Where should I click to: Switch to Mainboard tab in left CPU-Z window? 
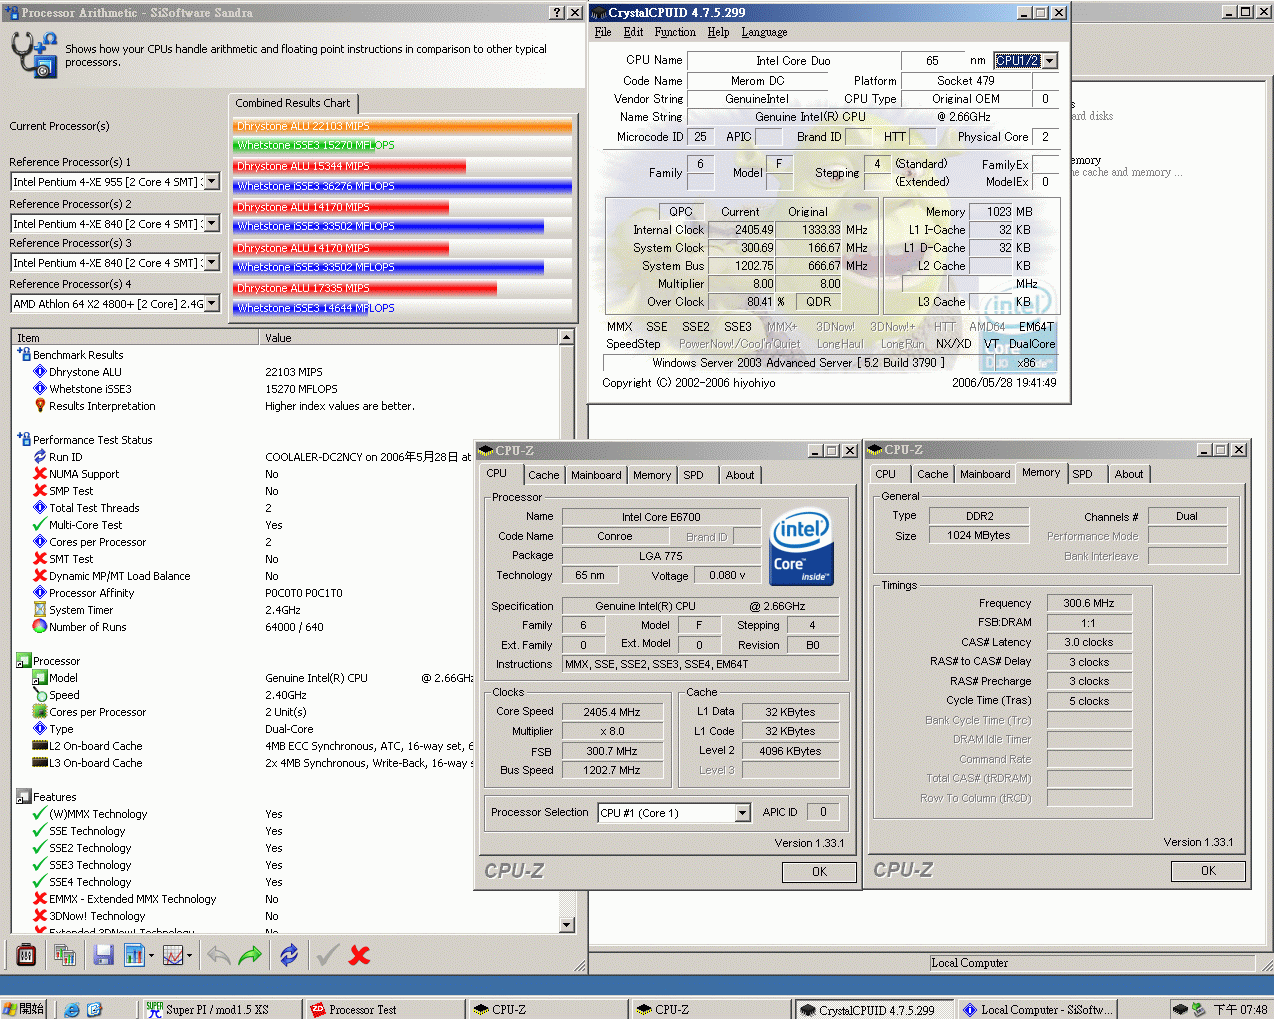(596, 475)
